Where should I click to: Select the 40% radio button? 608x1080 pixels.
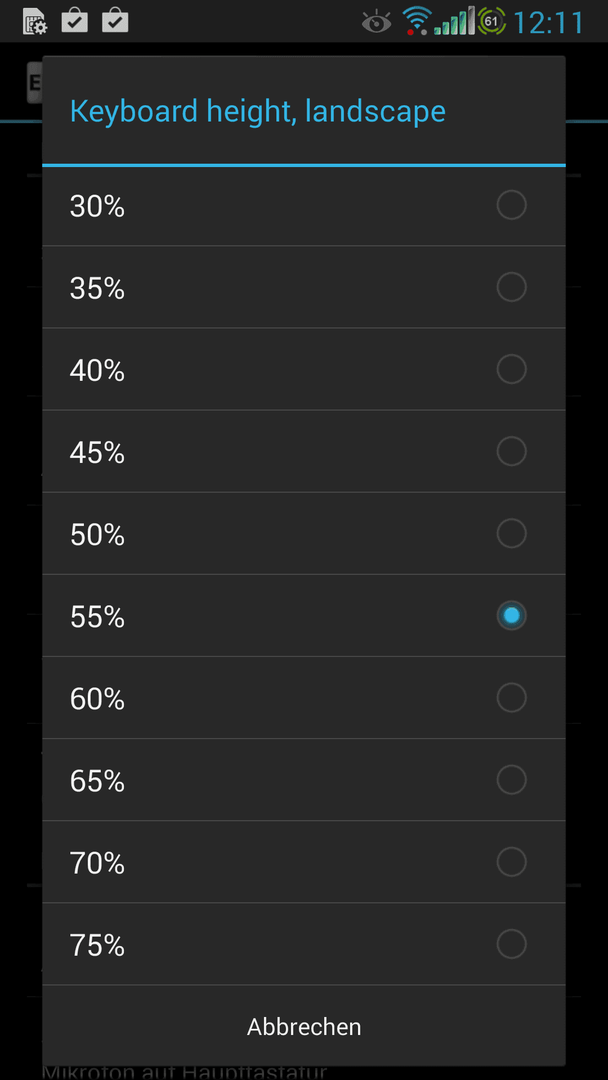(511, 369)
